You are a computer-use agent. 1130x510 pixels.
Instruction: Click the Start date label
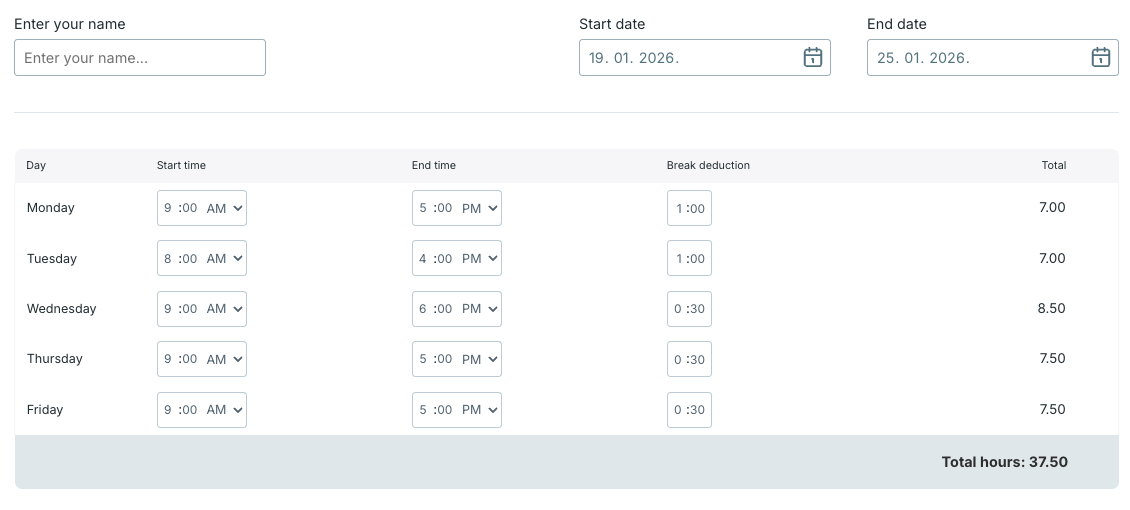[x=612, y=24]
